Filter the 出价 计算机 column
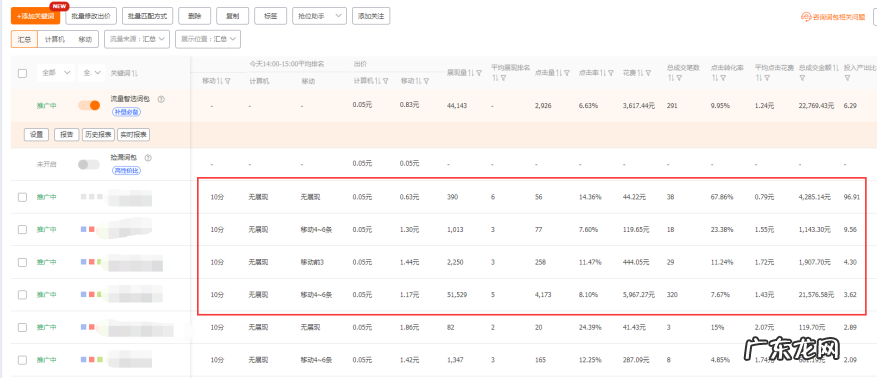This screenshot has width=878, height=378. coord(385,81)
